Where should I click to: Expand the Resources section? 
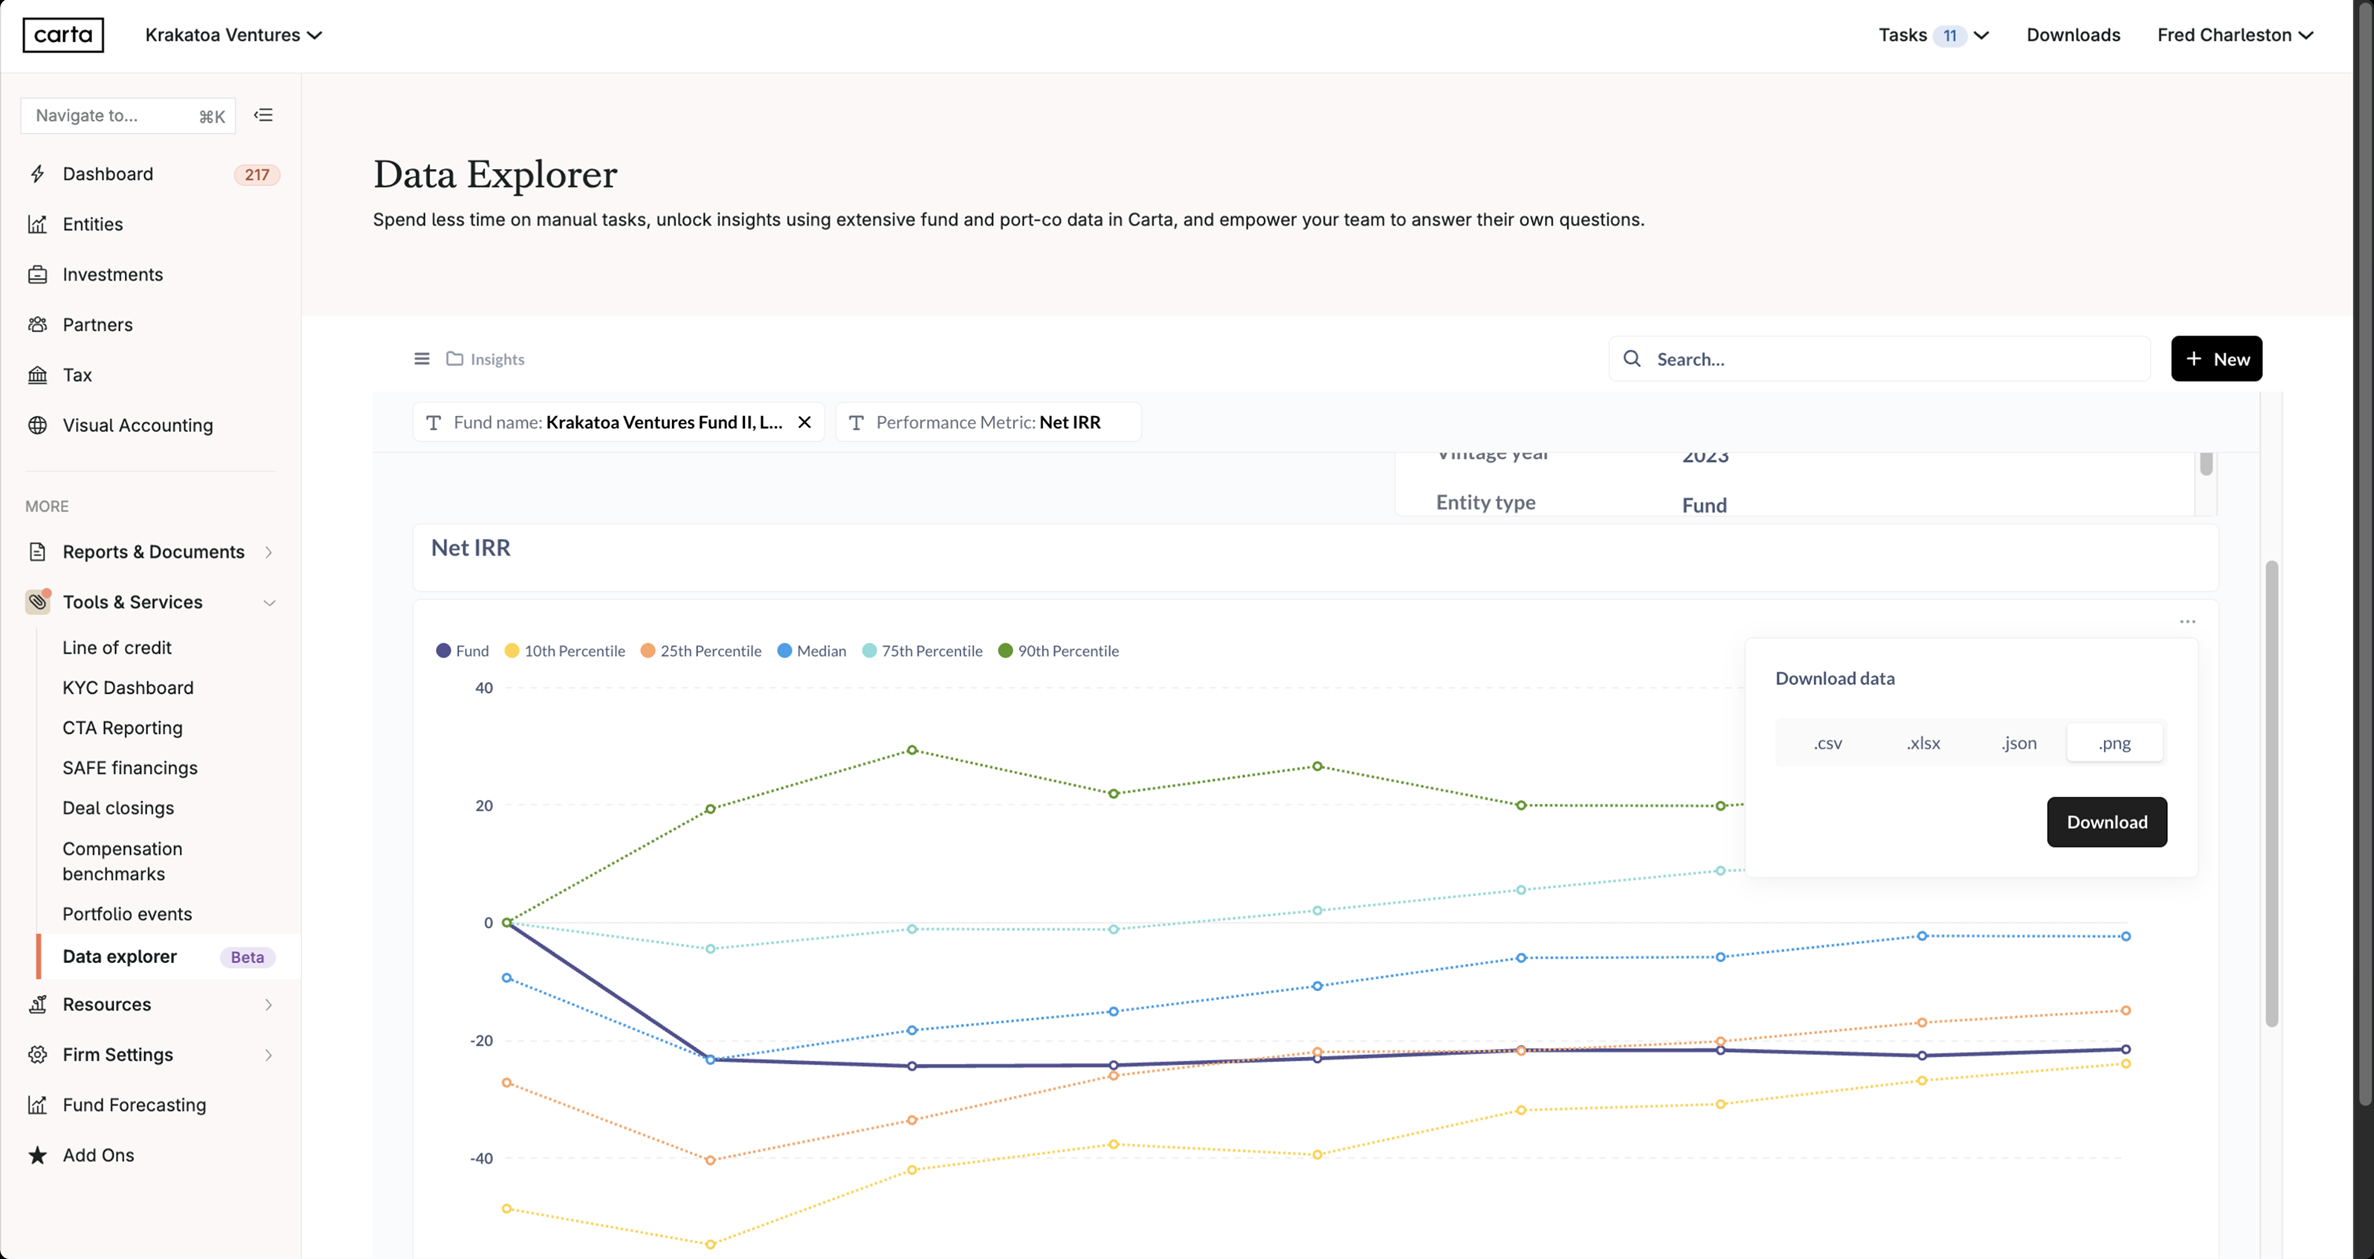coord(106,1004)
